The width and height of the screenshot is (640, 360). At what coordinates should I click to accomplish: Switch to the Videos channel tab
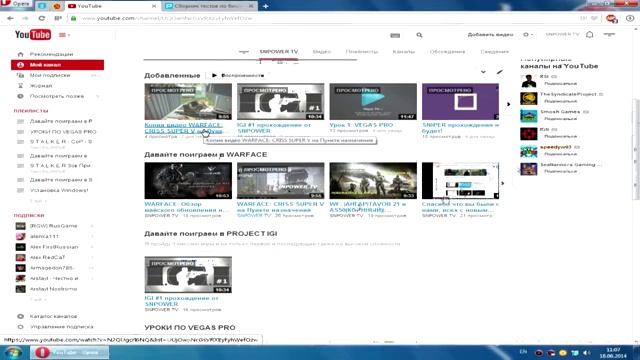click(x=322, y=52)
